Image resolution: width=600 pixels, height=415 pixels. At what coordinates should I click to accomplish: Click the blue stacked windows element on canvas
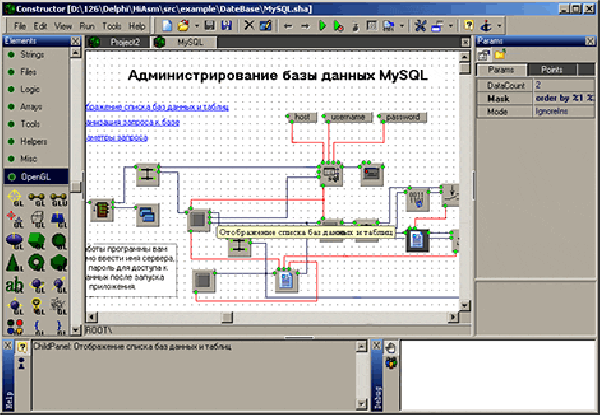click(x=147, y=215)
